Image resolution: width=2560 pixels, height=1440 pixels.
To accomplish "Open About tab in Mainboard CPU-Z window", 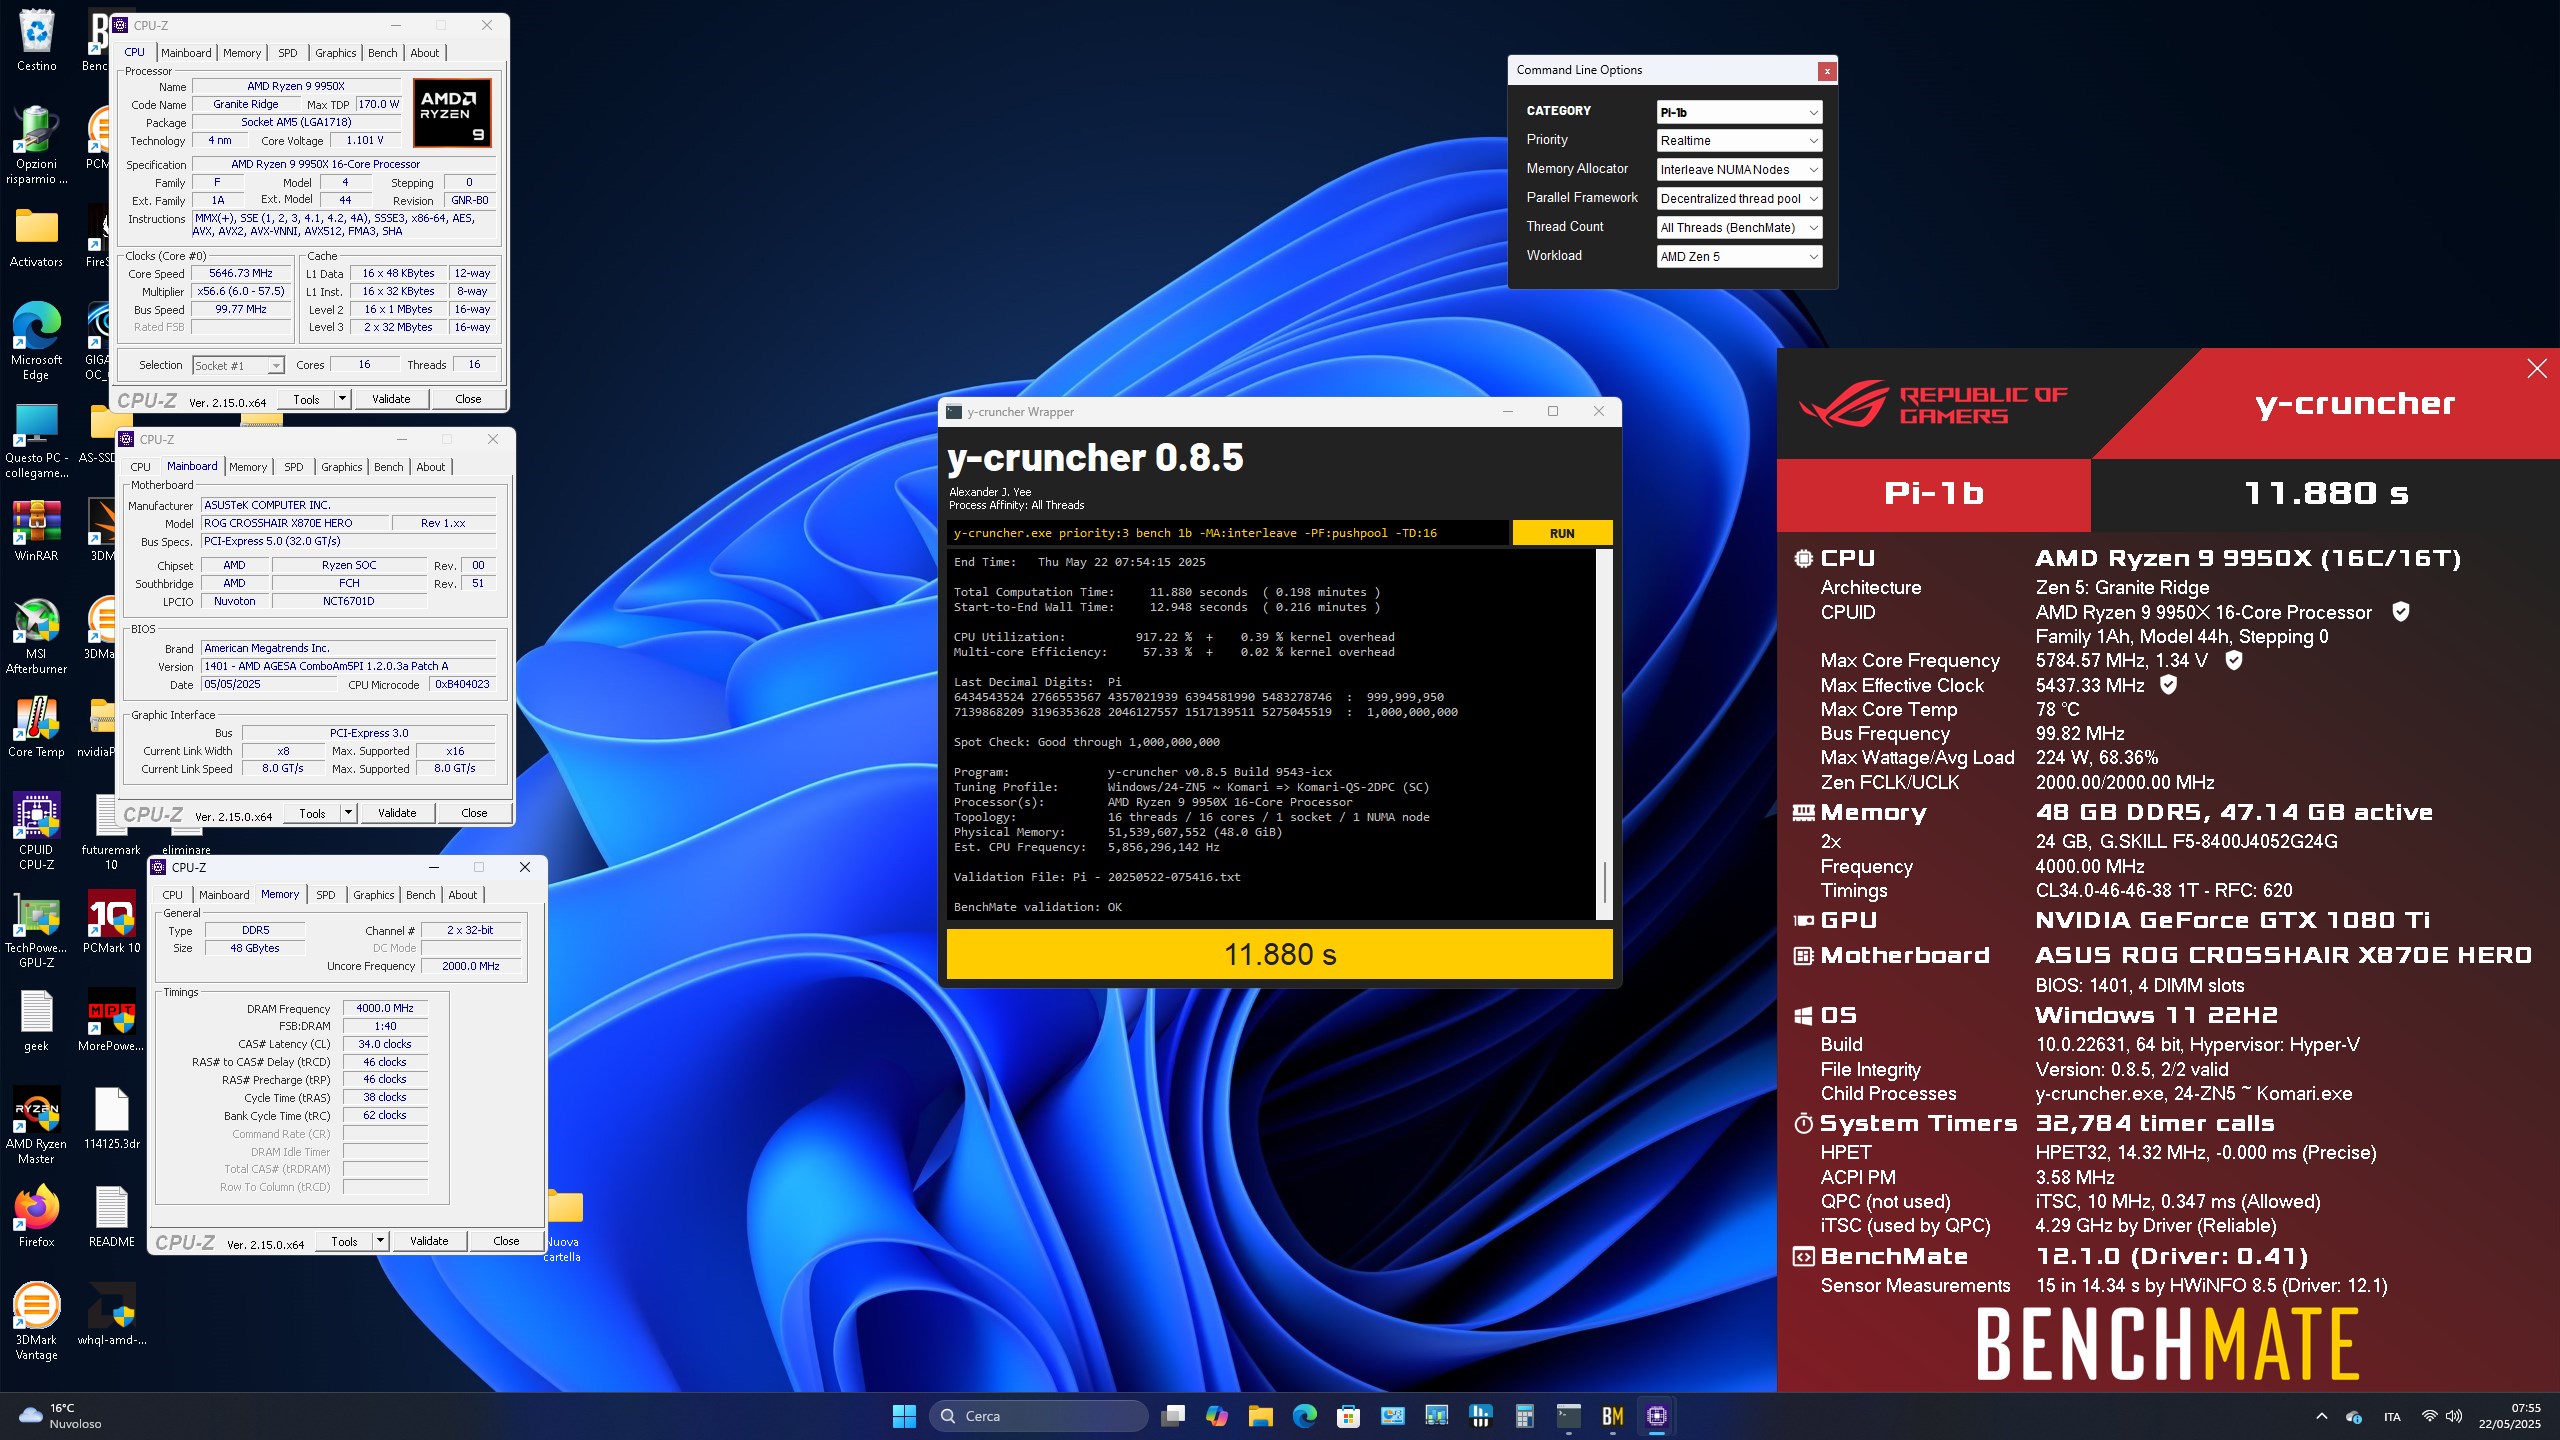I will point(430,467).
